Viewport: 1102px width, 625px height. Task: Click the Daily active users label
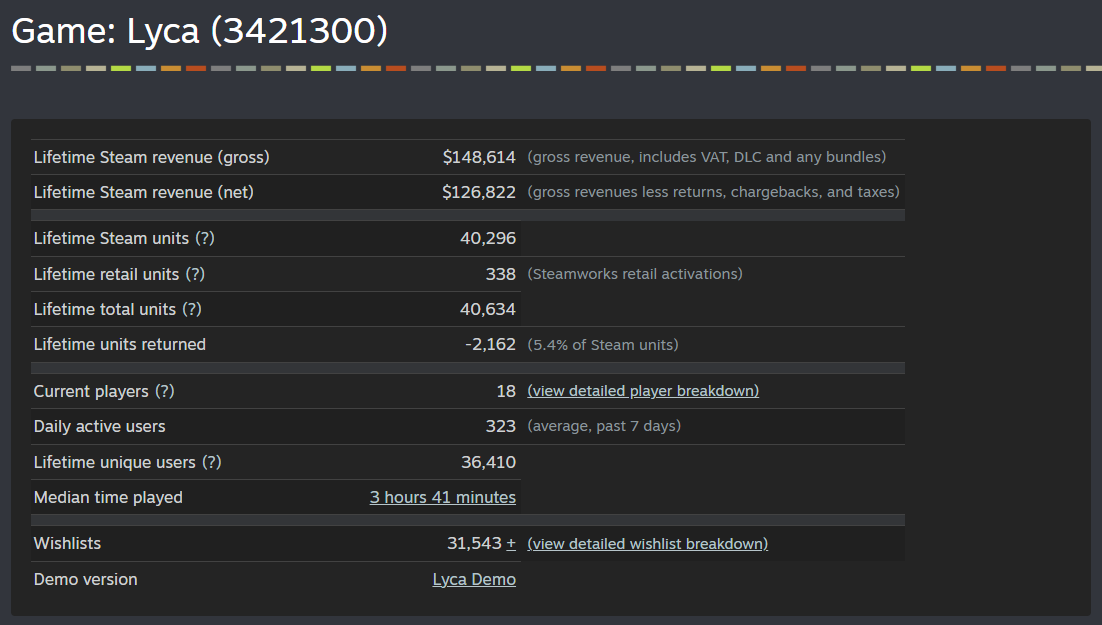99,426
